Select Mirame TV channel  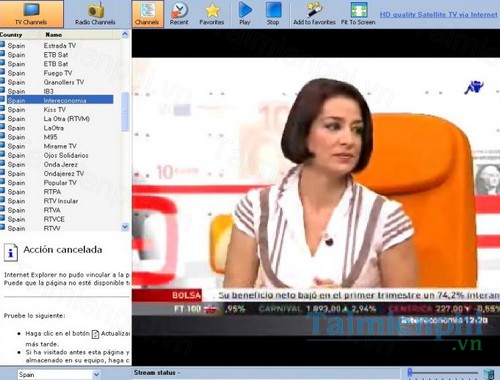60,146
